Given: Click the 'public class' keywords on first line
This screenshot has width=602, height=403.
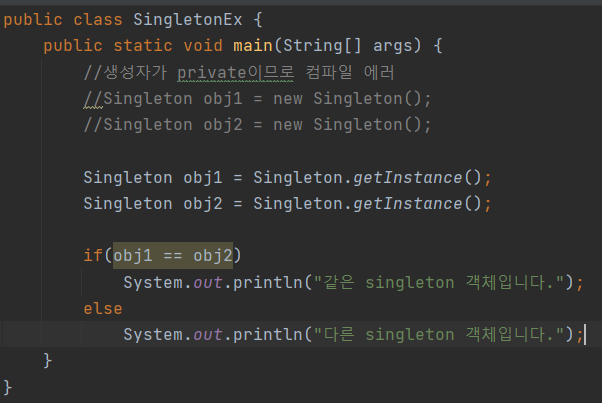Looking at the screenshot, I should (x=63, y=20).
